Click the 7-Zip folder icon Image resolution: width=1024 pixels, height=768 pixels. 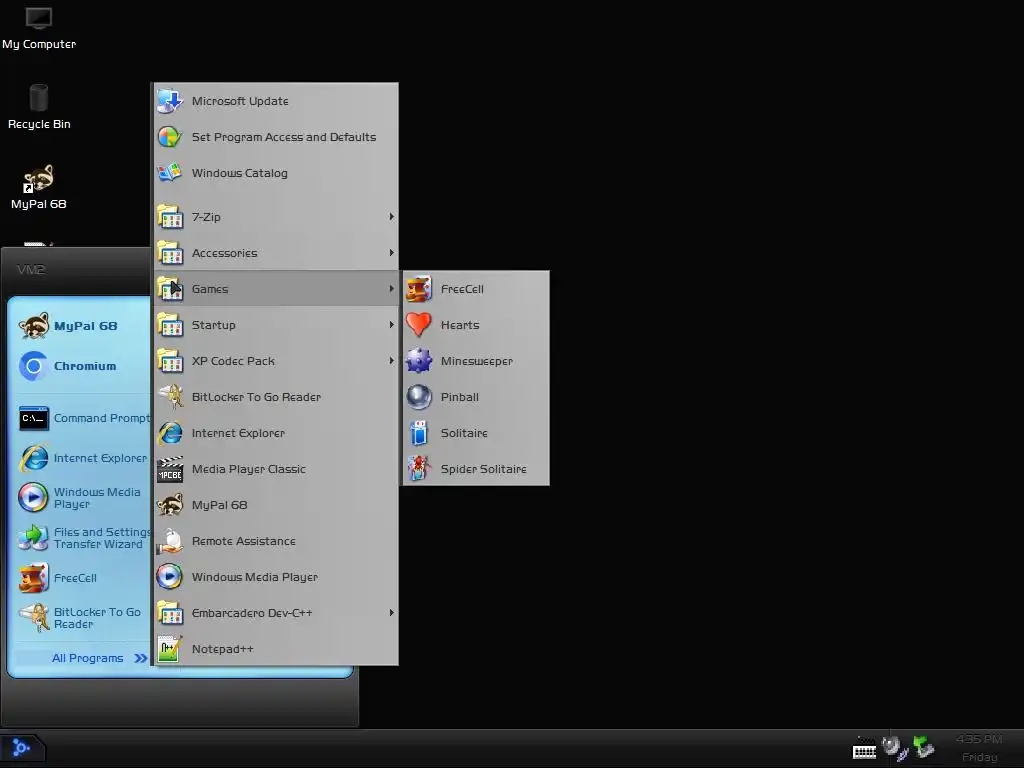(x=170, y=217)
